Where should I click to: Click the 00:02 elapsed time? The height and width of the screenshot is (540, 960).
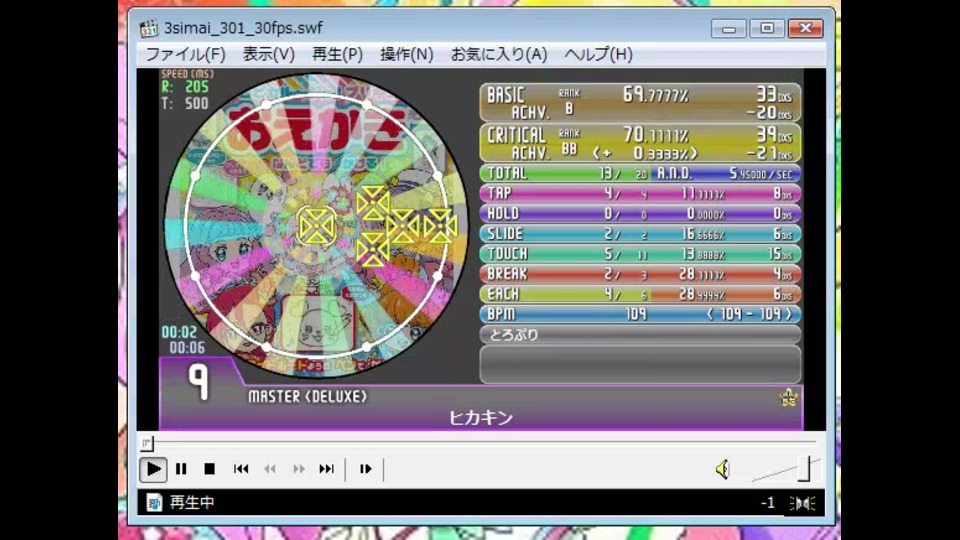point(179,332)
